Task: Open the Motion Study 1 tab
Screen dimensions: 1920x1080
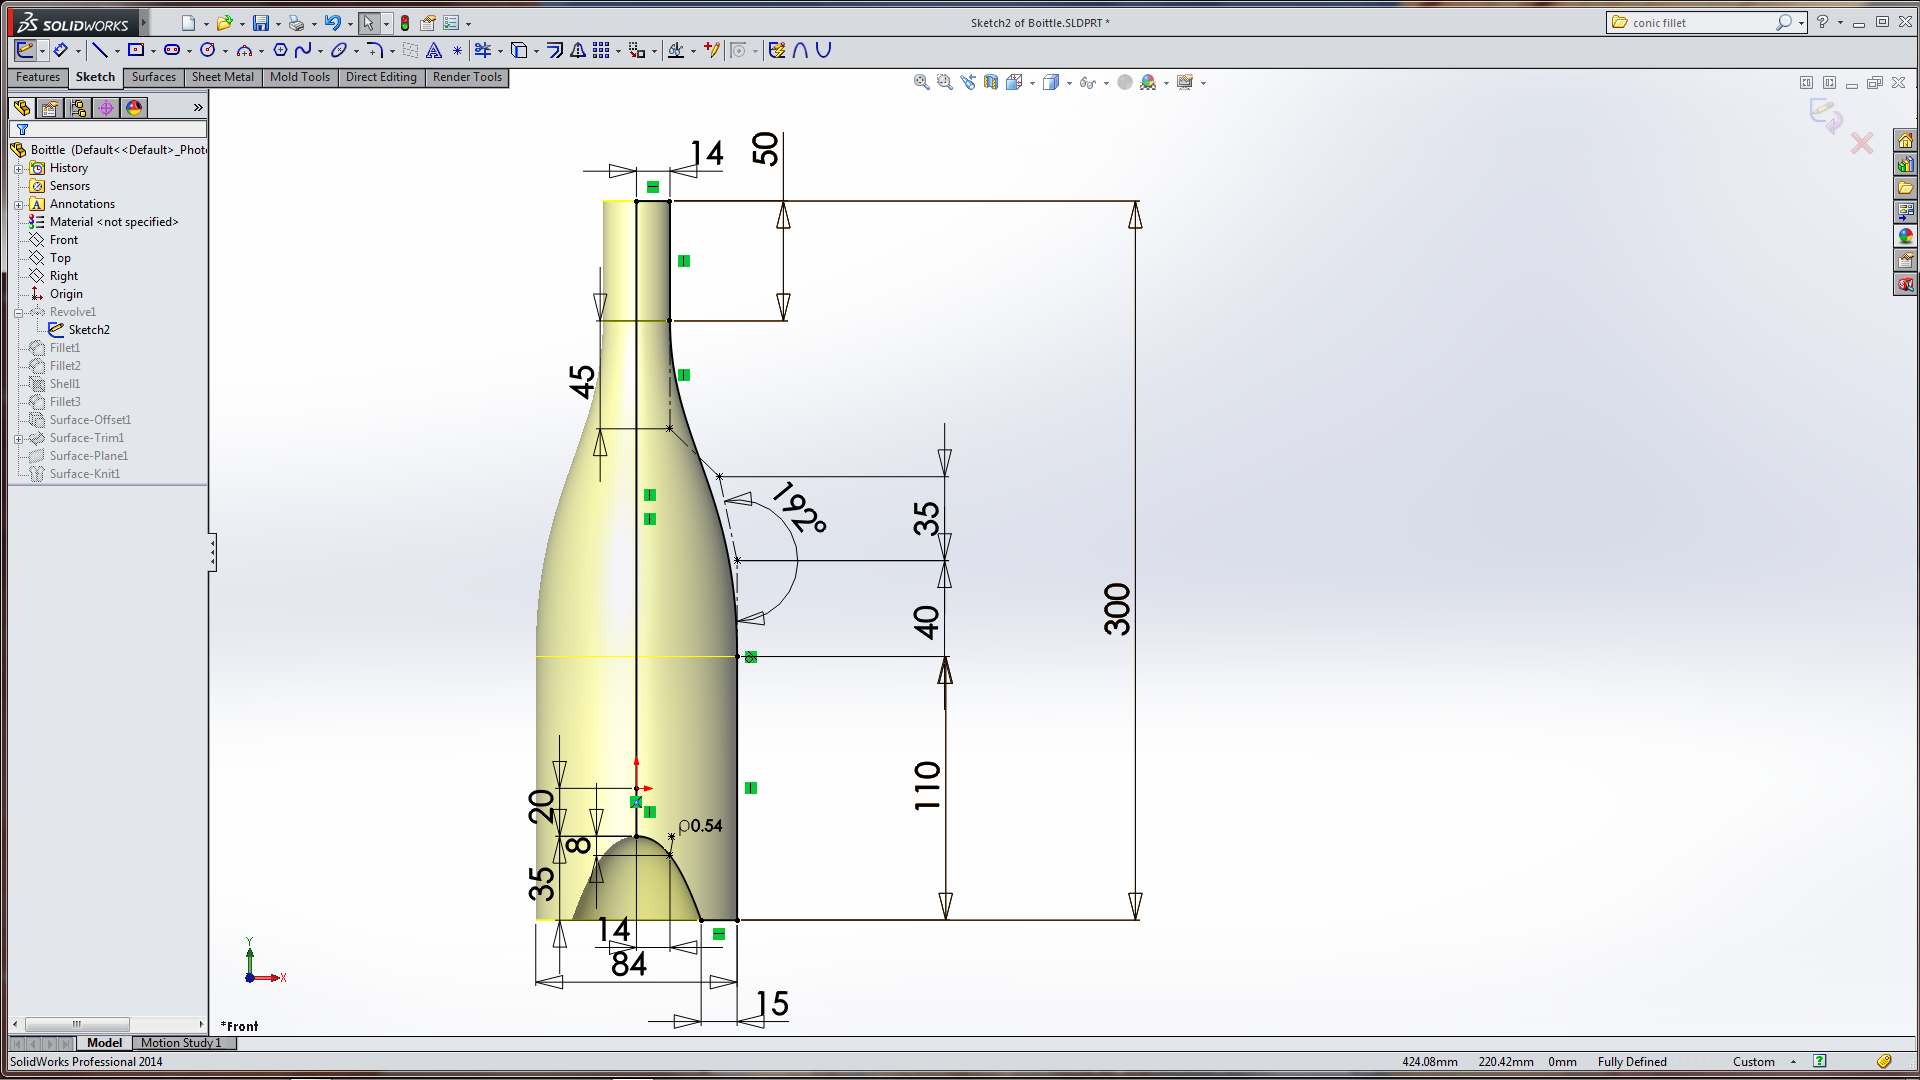Action: tap(181, 1042)
